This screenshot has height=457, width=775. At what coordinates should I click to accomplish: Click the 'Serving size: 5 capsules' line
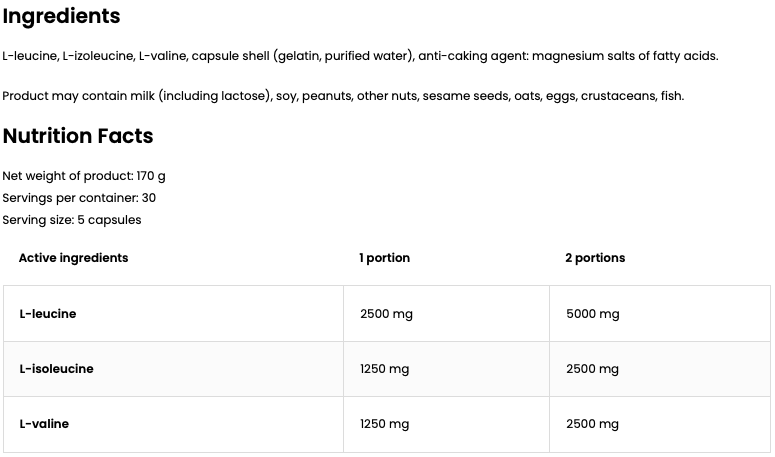72,220
